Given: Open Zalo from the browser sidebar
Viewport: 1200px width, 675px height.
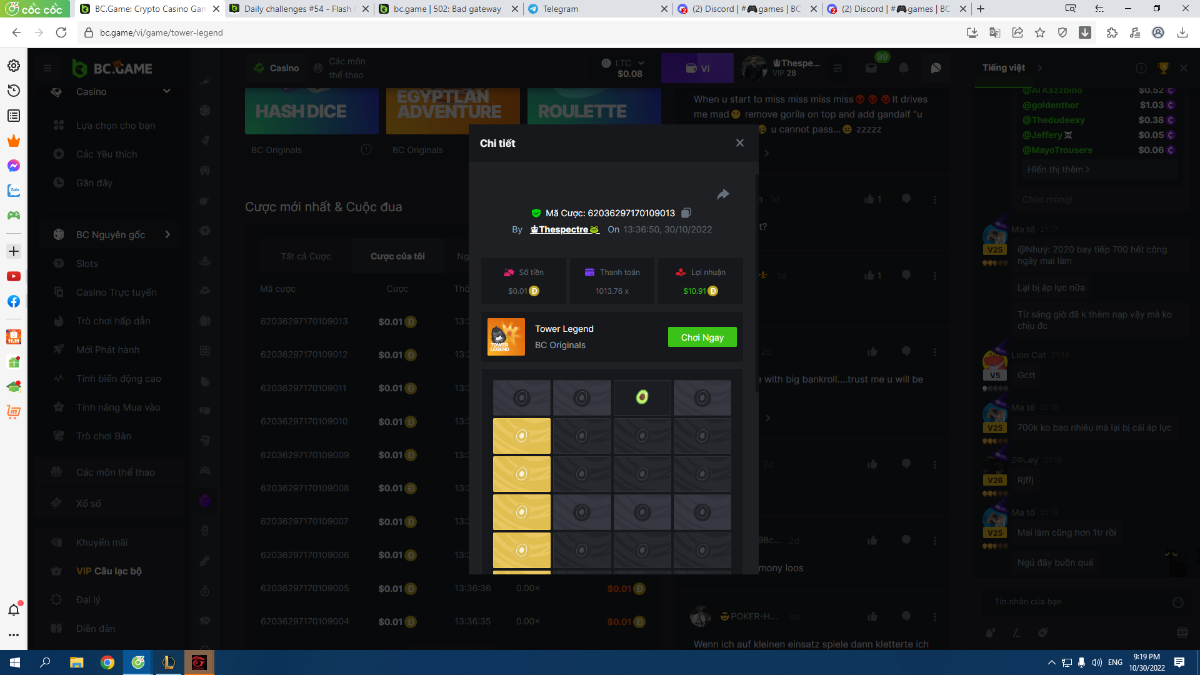Looking at the screenshot, I should click(14, 190).
